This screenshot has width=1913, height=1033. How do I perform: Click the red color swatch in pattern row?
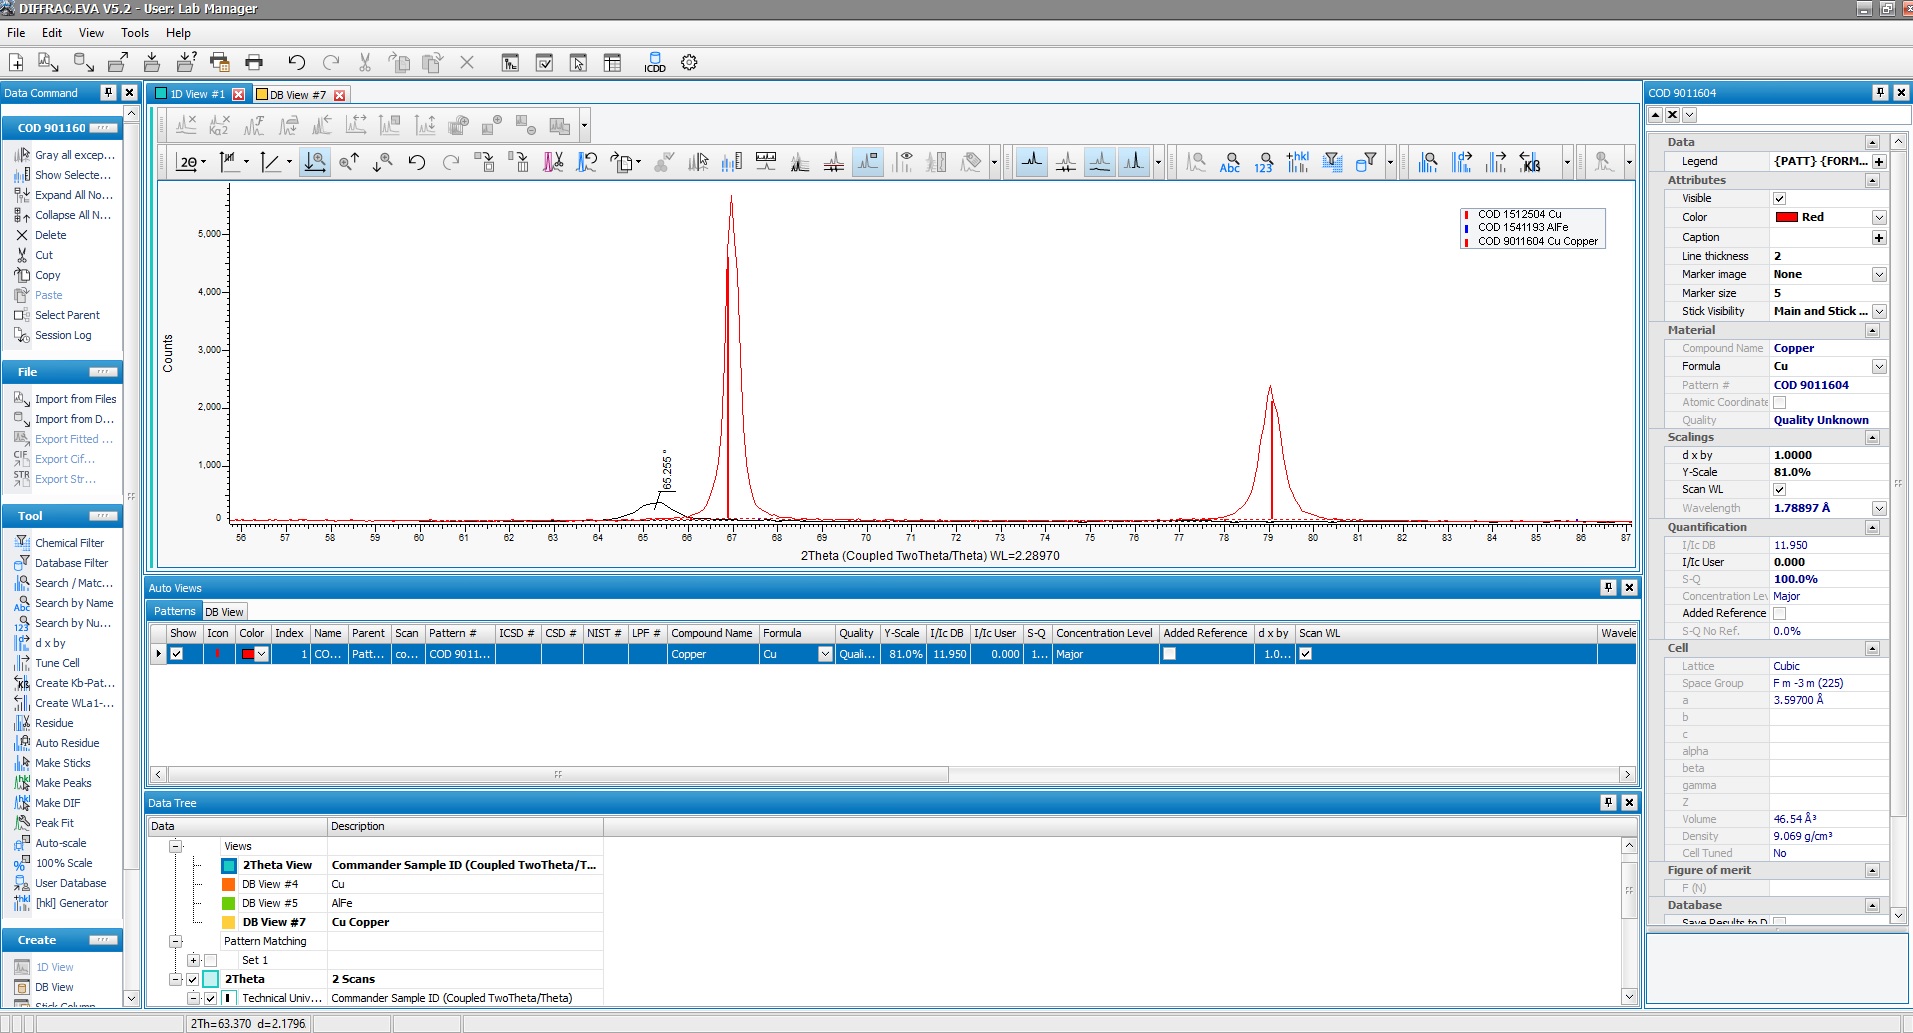coord(248,654)
